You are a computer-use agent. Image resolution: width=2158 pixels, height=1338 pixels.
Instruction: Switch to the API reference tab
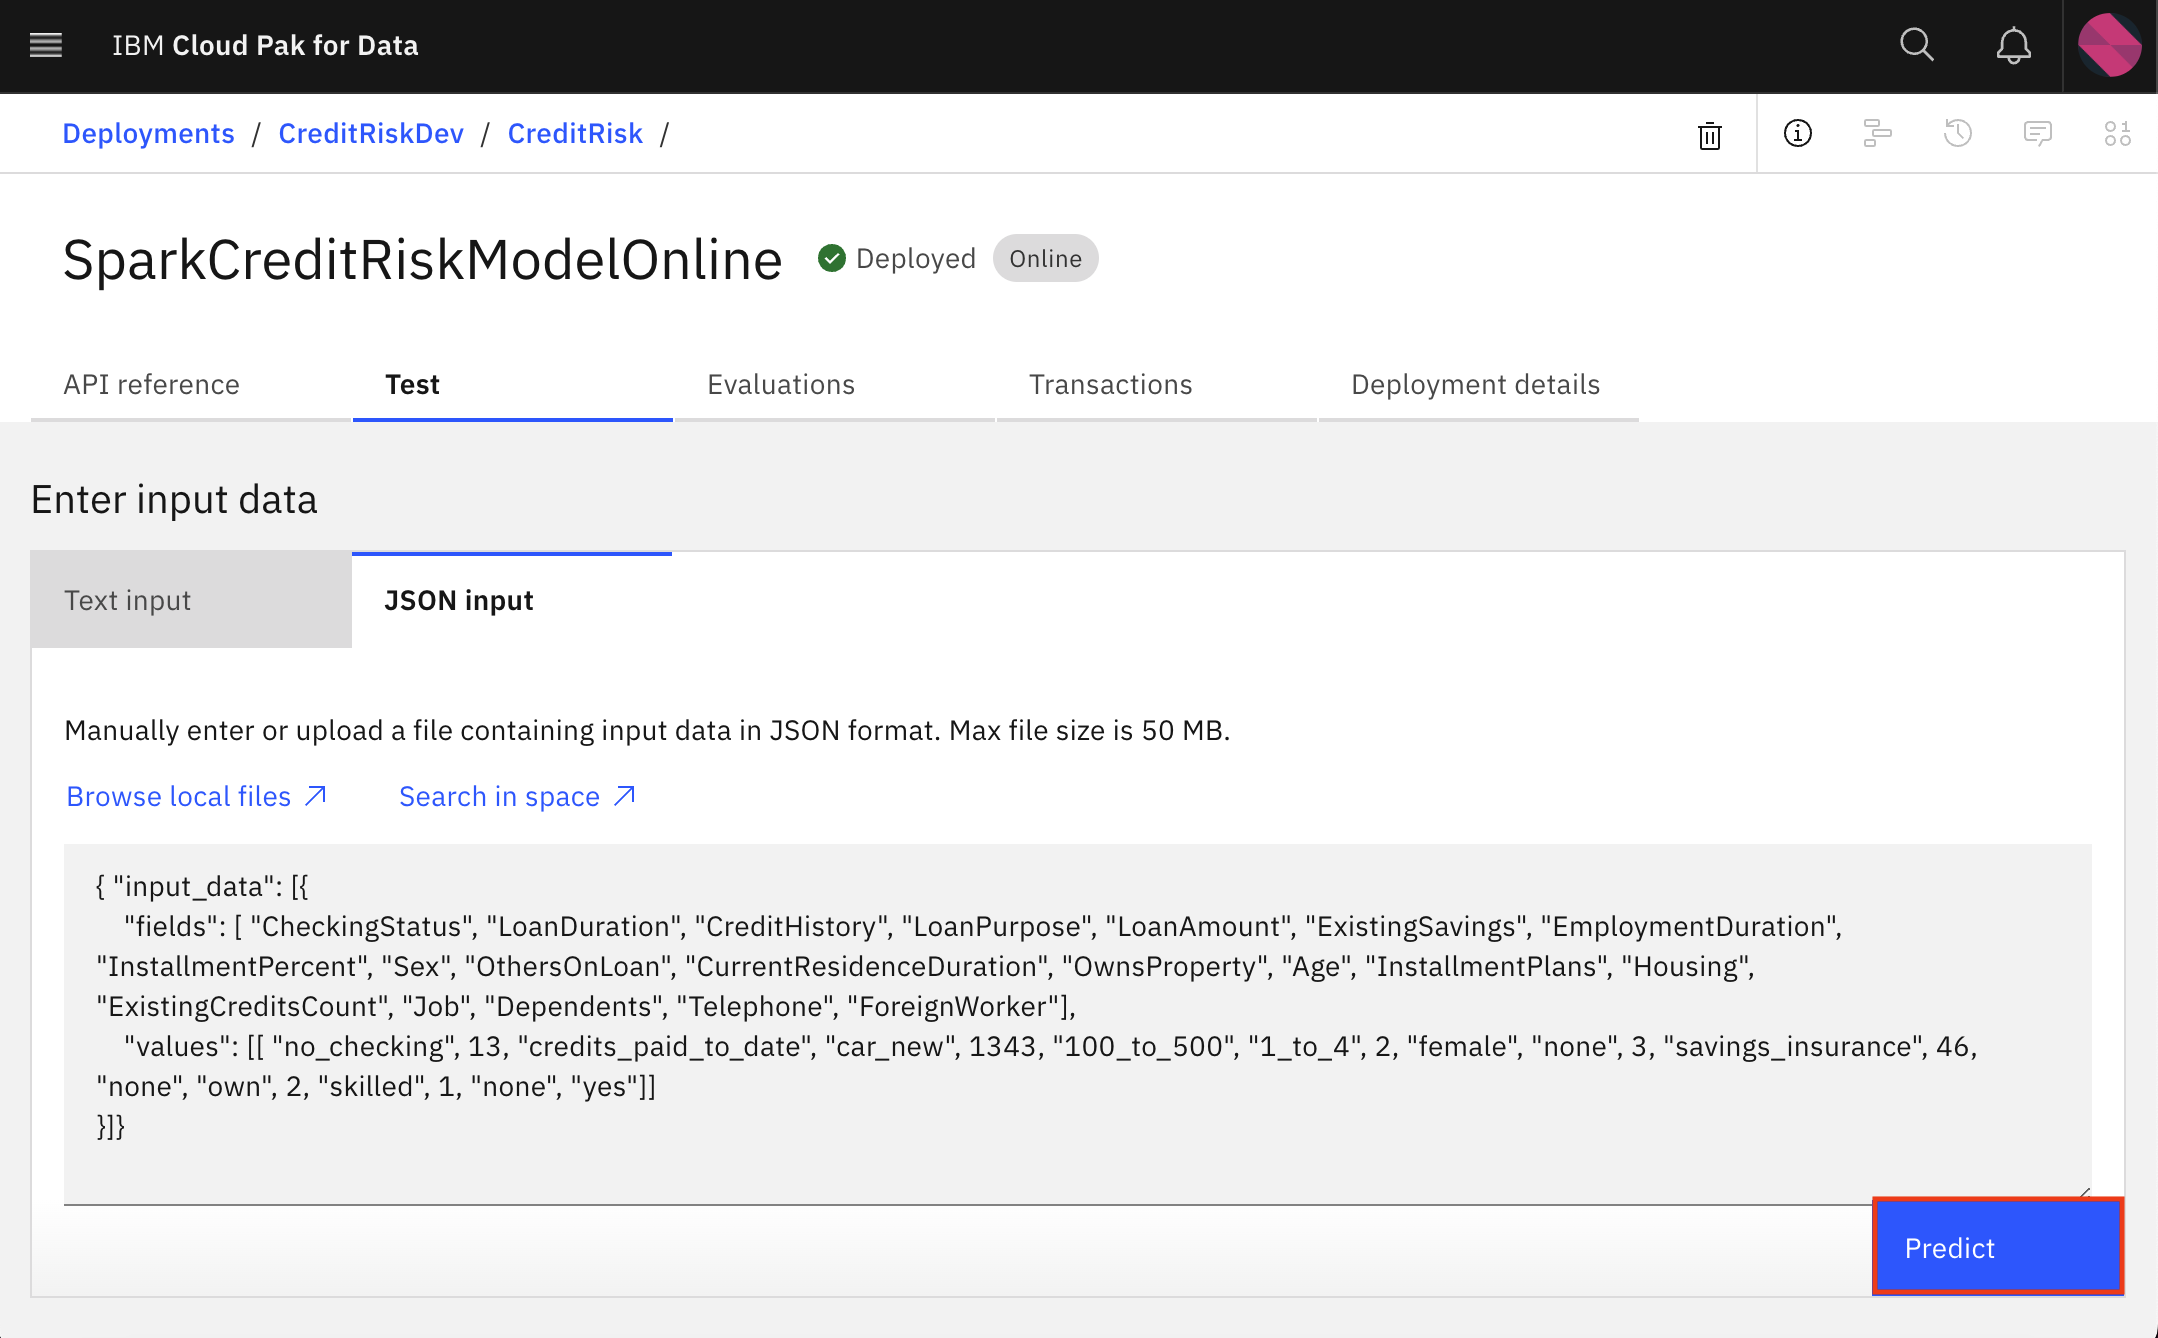click(150, 384)
